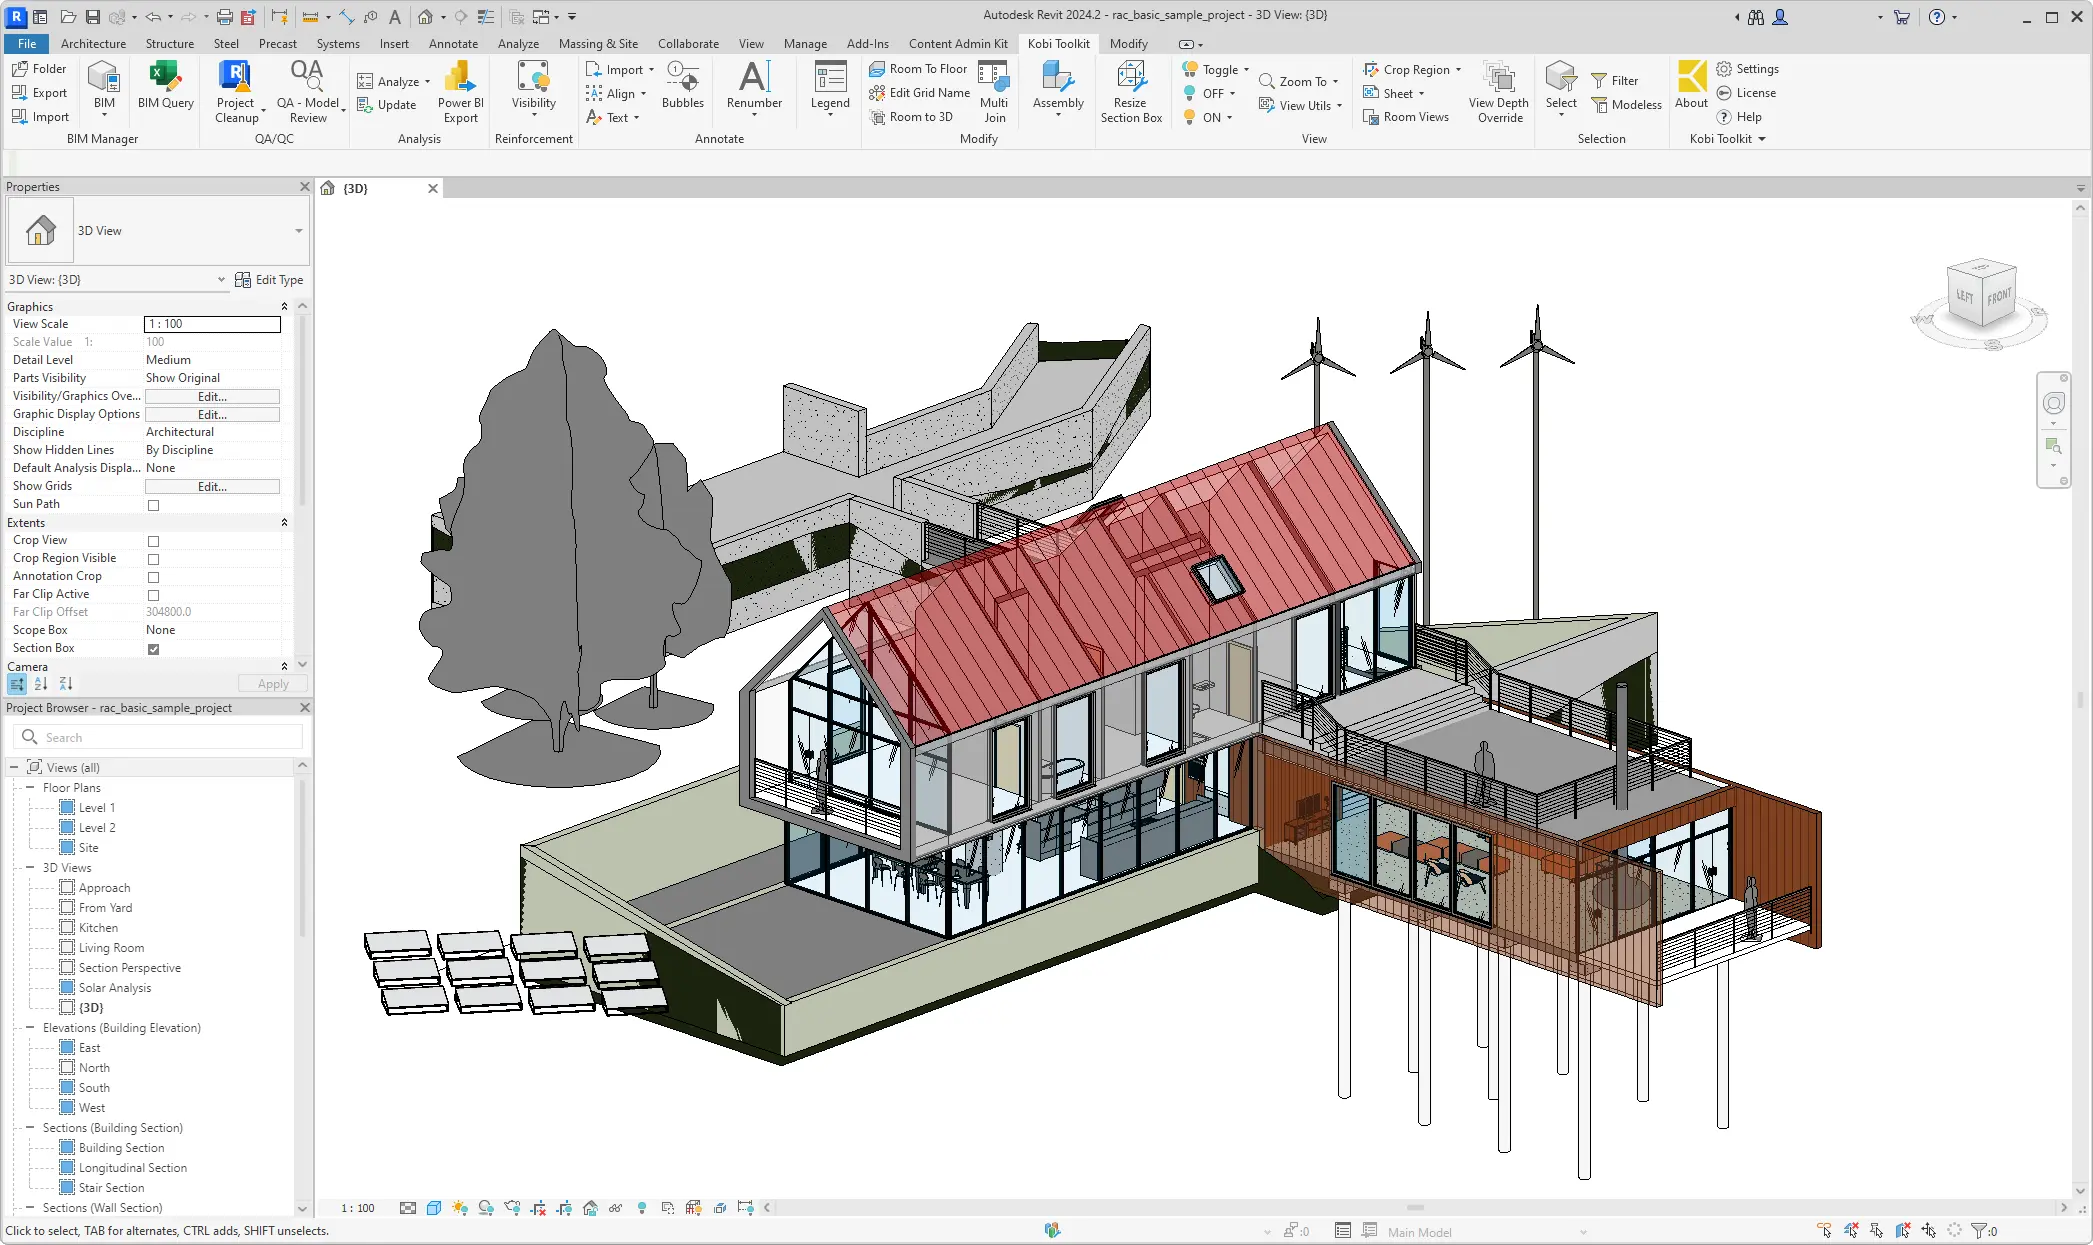The height and width of the screenshot is (1245, 2093).
Task: Click the Edit Type button
Action: [270, 280]
